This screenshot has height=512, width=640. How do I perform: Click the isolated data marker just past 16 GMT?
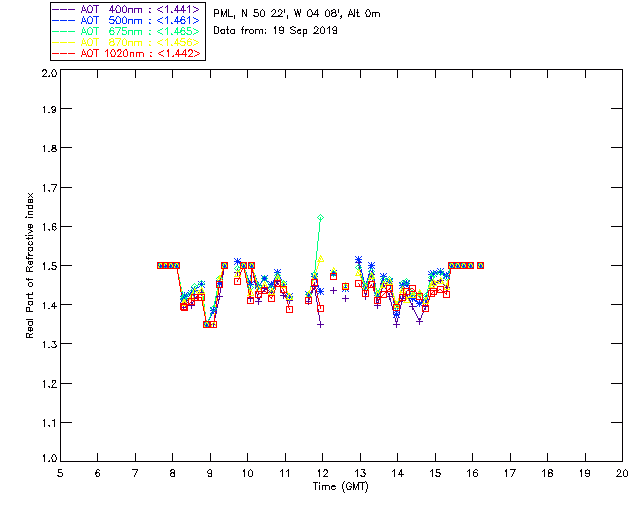(480, 265)
